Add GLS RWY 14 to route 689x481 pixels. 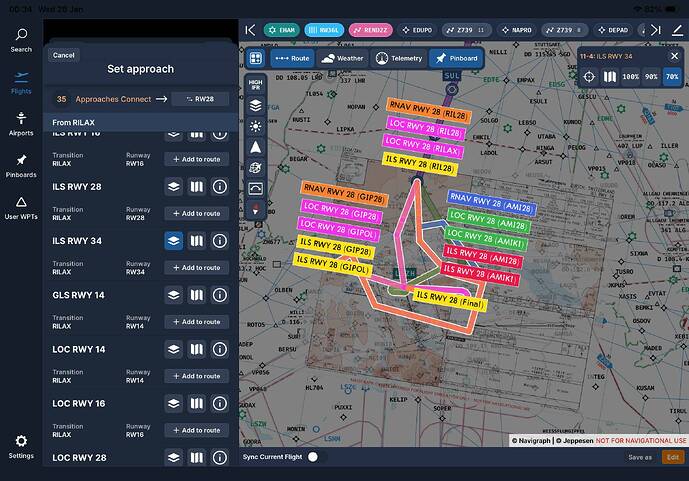tap(196, 322)
